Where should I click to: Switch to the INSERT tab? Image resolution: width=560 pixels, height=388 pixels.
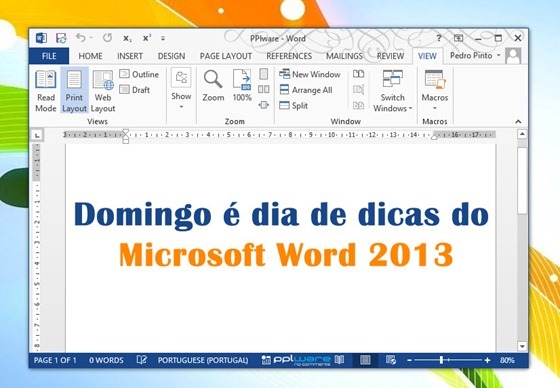(130, 56)
